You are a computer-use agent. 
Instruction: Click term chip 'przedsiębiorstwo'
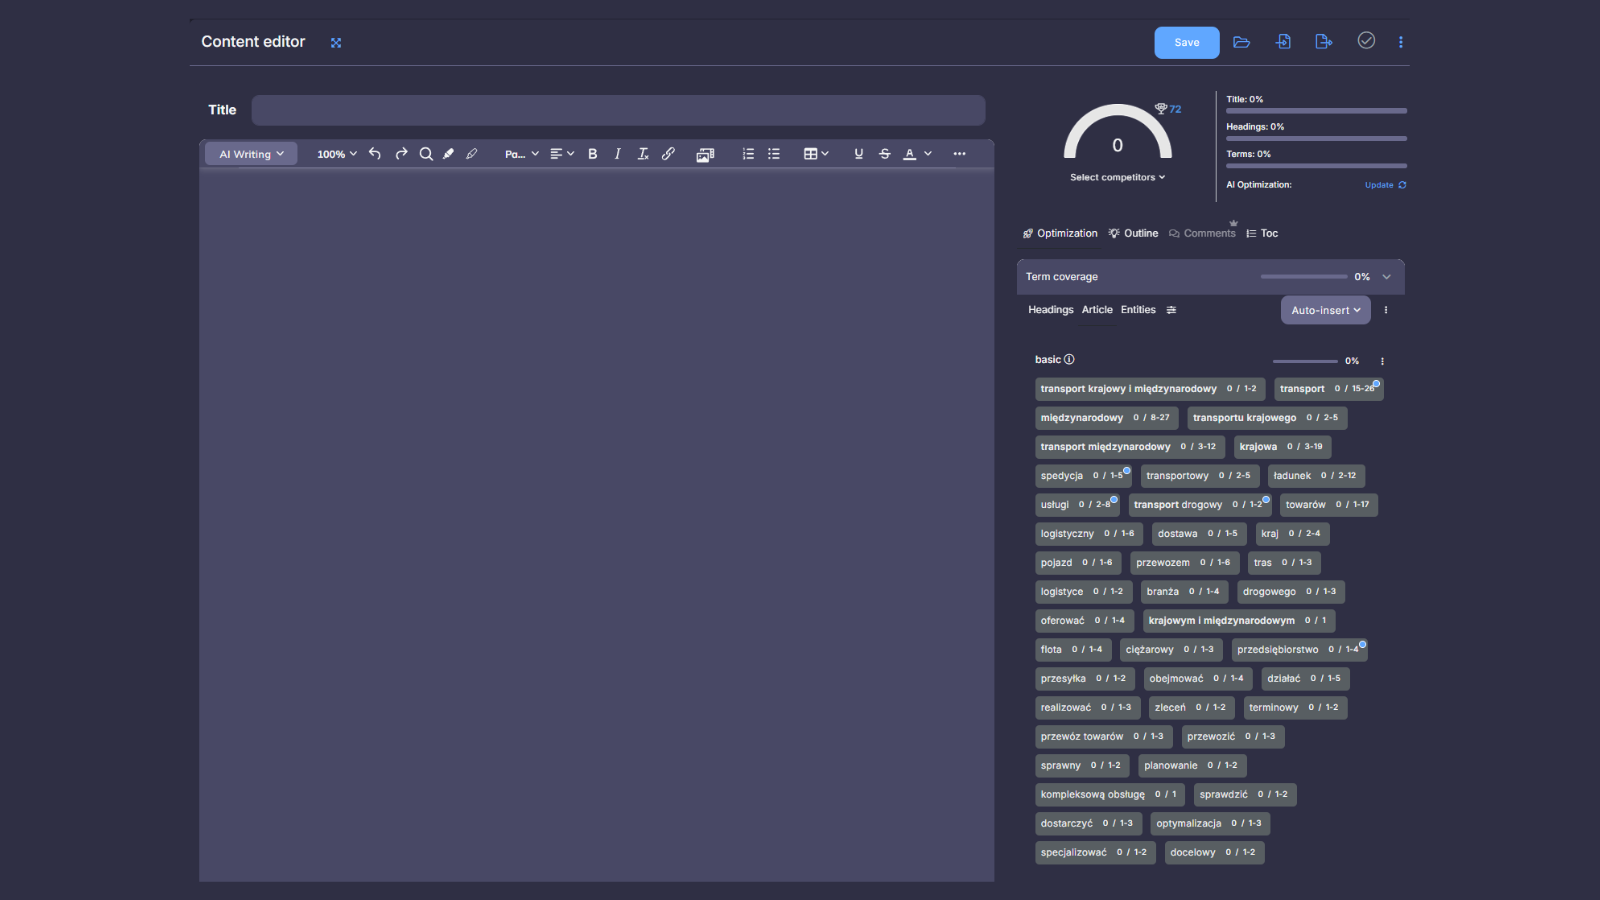1299,650
